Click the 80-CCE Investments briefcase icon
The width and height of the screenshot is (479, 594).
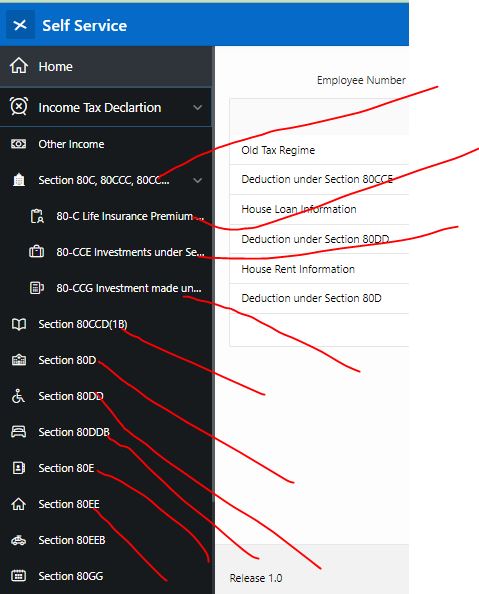point(36,252)
